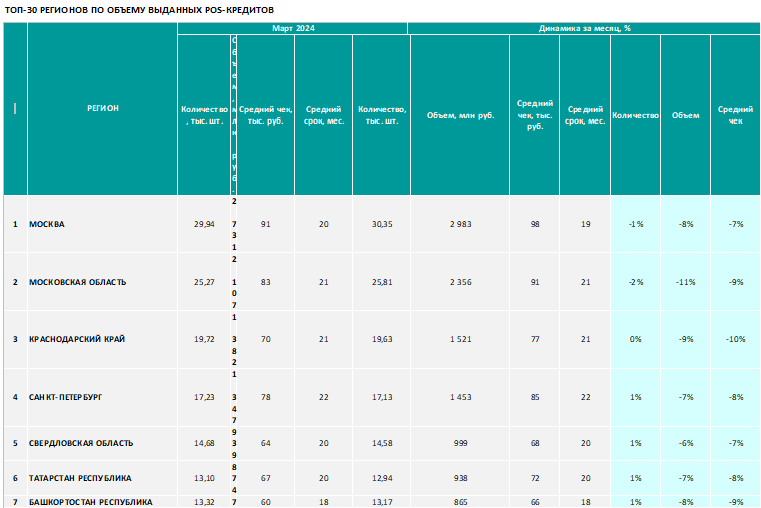
Task: Select the КРАСНОДАРСКИЙ КРАЙ region cell
Action: [102, 339]
